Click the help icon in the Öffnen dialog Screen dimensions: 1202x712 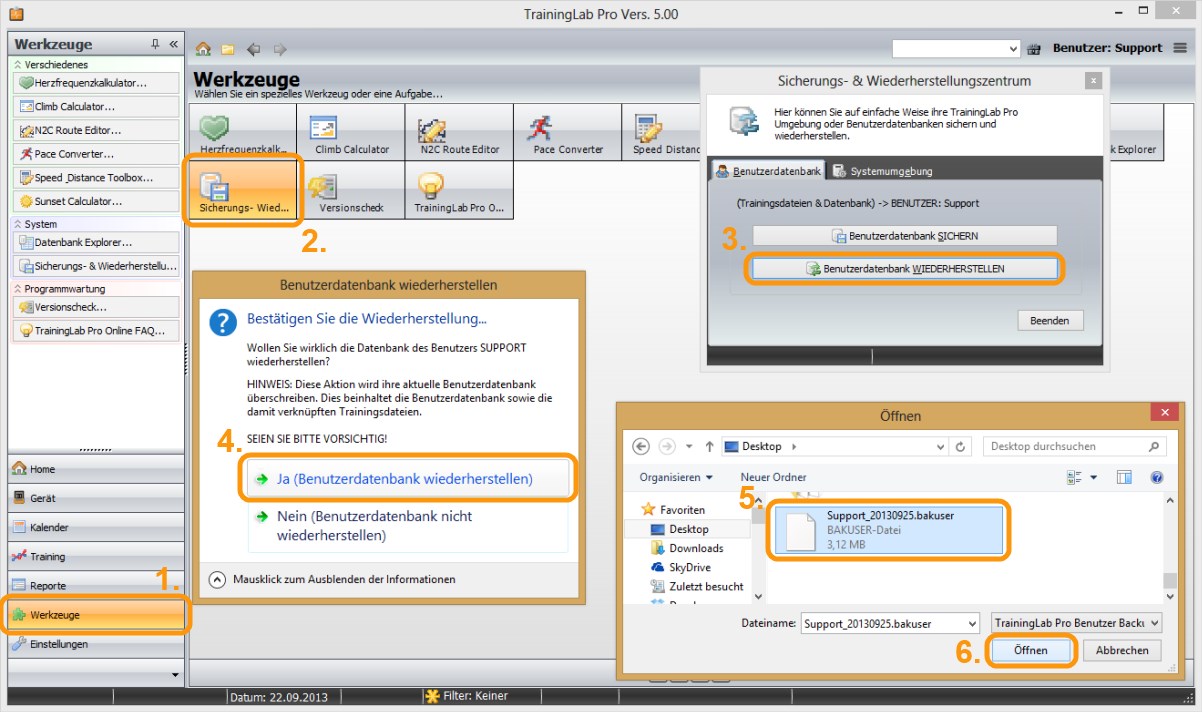(1157, 478)
